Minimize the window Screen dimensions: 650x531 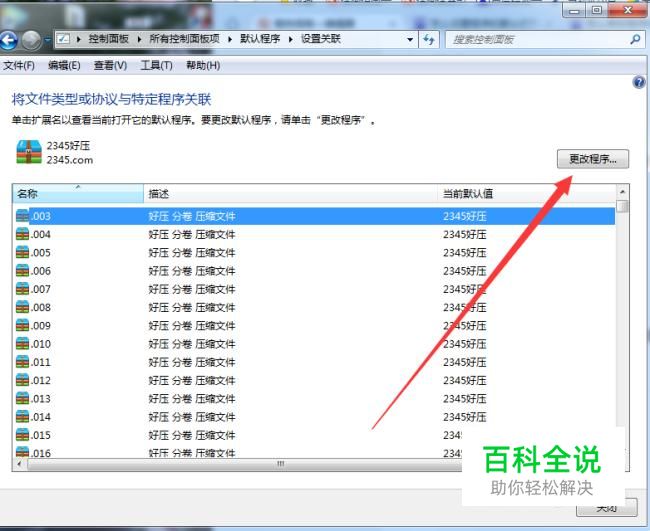pos(574,10)
